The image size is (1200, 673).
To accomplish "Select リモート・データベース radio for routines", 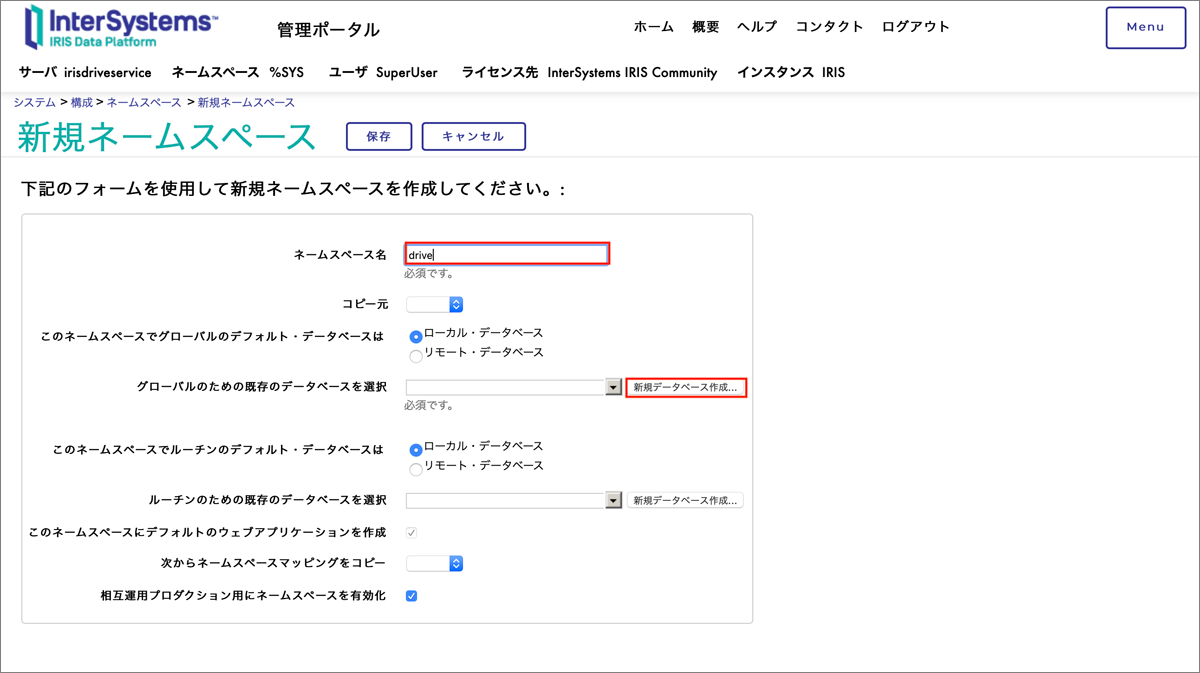I will coord(416,469).
